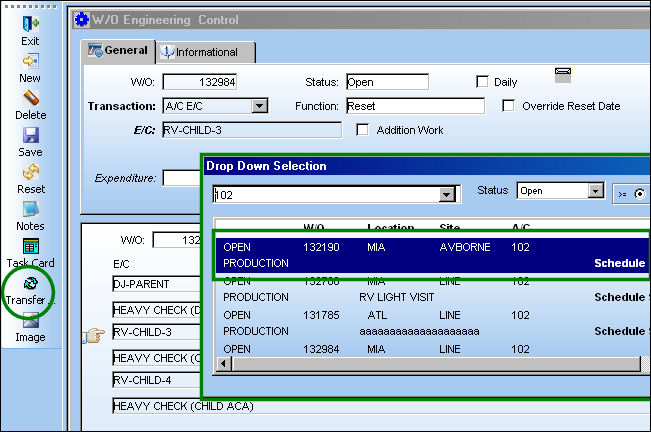This screenshot has height=432, width=651.
Task: Toggle the Daily checkbox
Action: click(482, 81)
